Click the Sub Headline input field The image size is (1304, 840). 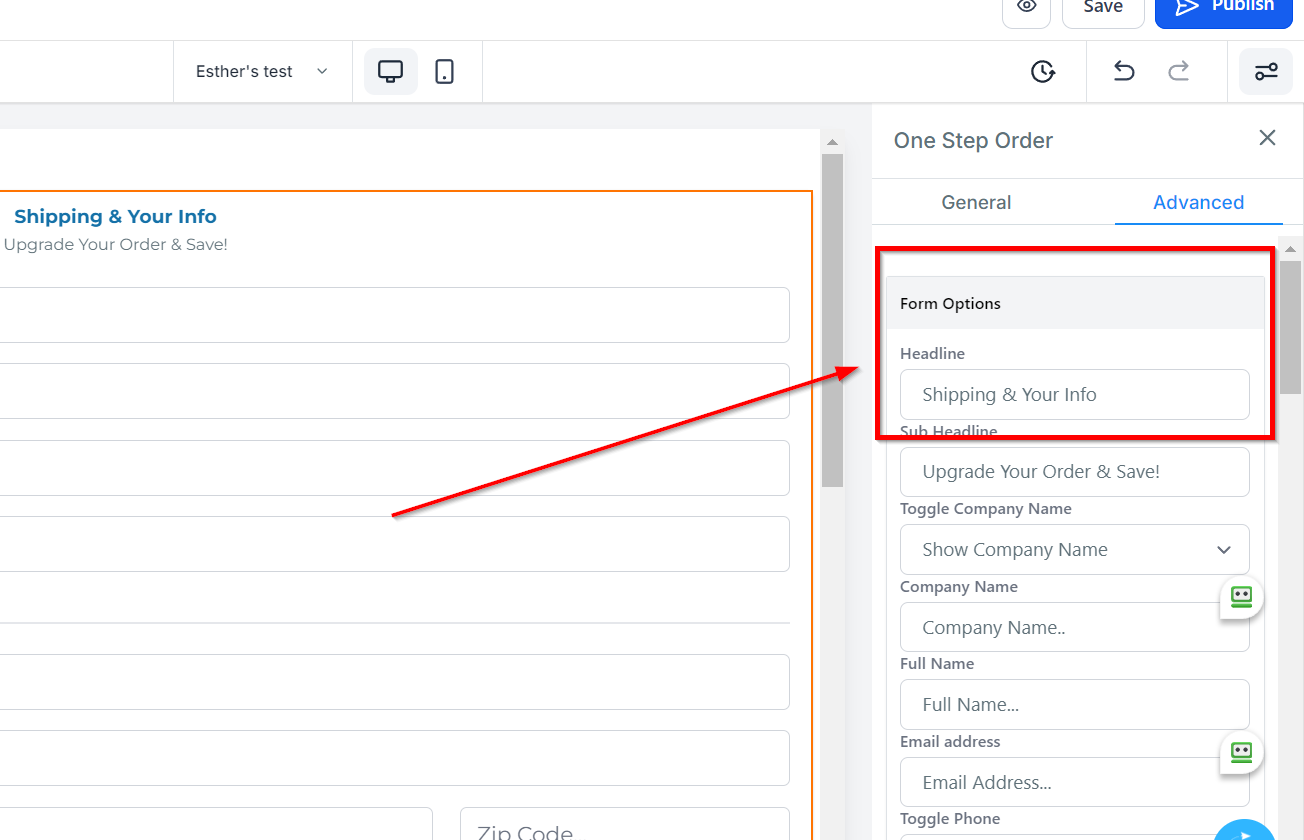(x=1075, y=472)
